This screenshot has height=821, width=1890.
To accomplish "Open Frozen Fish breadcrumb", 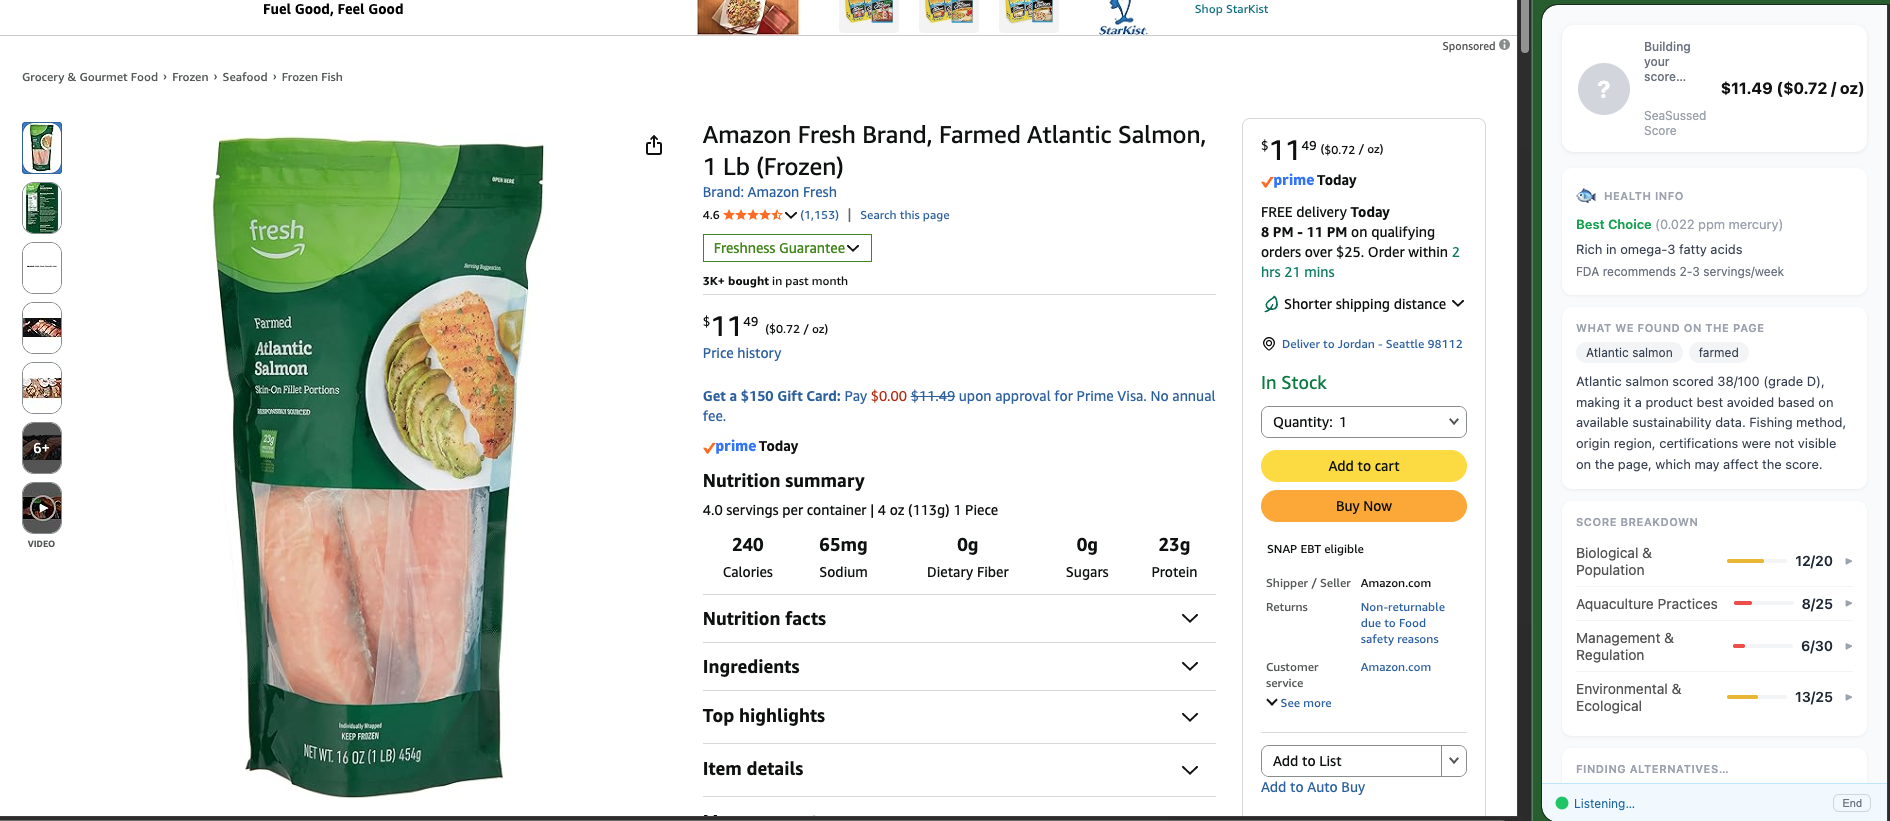I will coord(312,77).
